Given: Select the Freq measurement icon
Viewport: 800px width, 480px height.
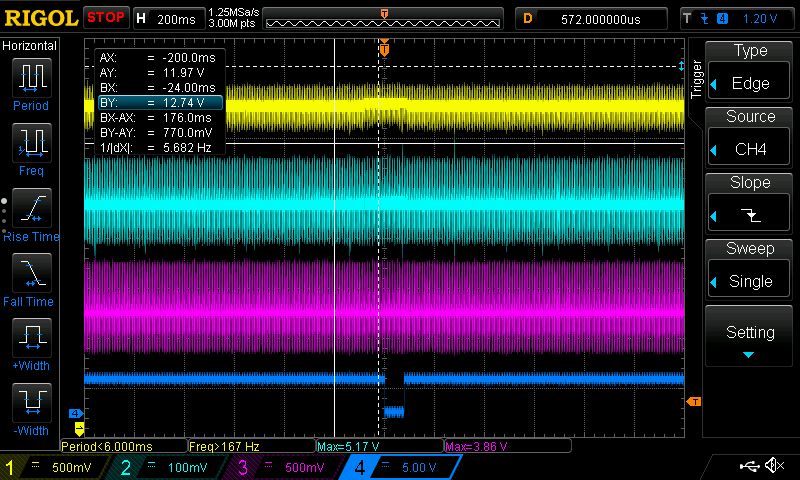Looking at the screenshot, I should (x=32, y=143).
